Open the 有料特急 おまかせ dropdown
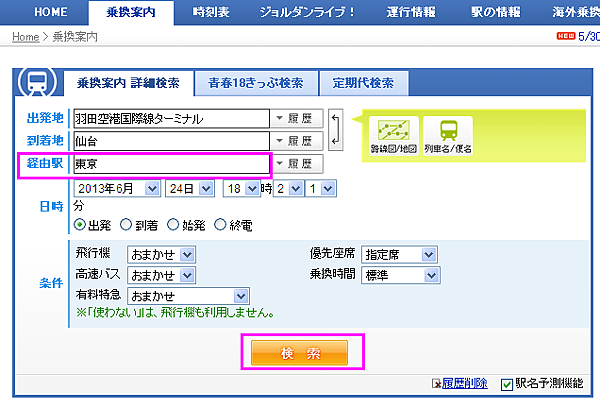The height and width of the screenshot is (408, 600). tap(188, 296)
